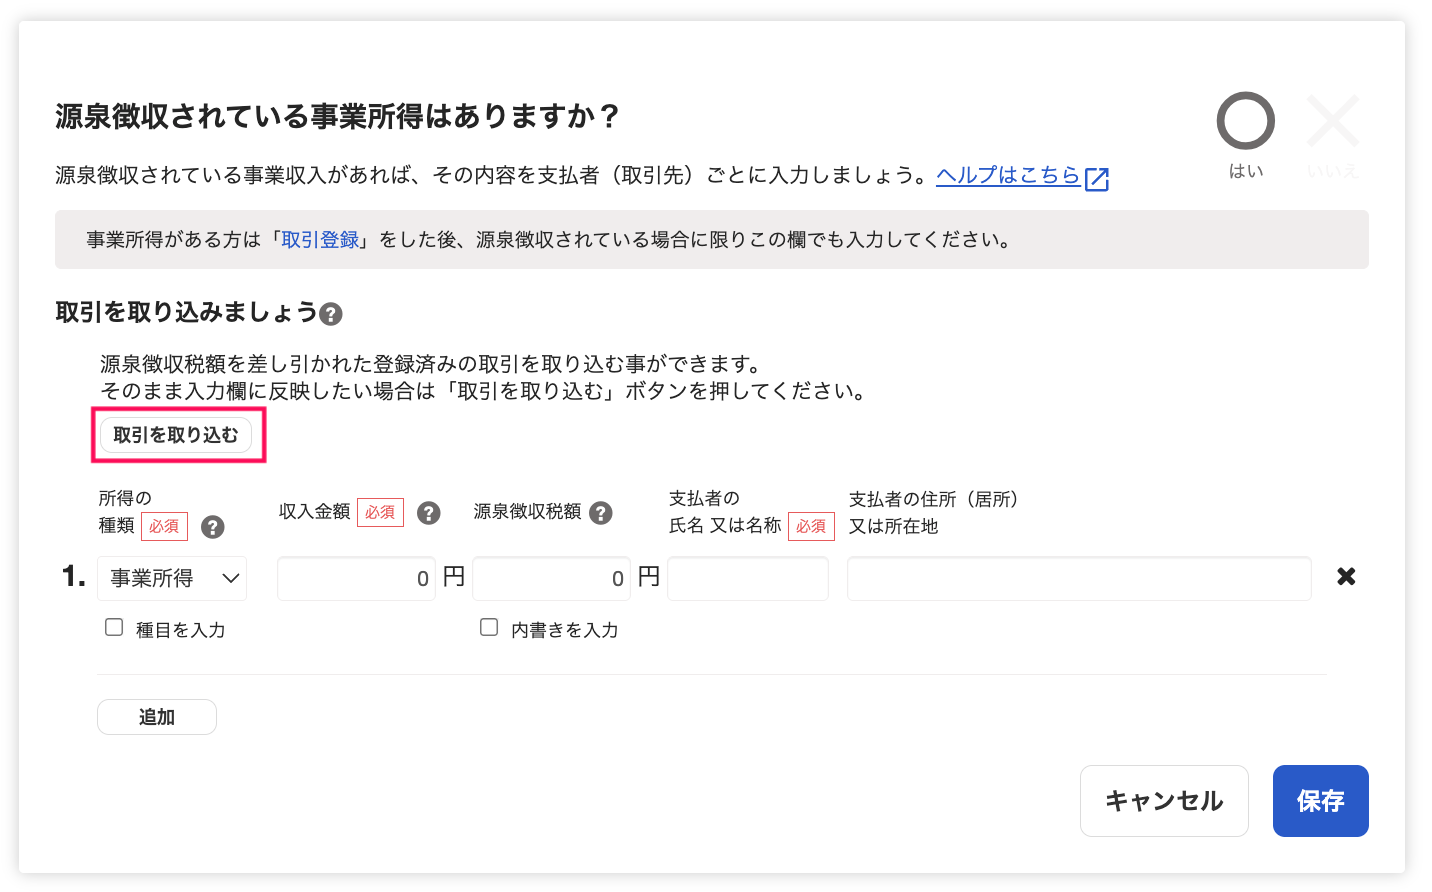Open the 事業所得 income type dropdown
Screen dimensions: 1432x892
pyautogui.click(x=172, y=578)
